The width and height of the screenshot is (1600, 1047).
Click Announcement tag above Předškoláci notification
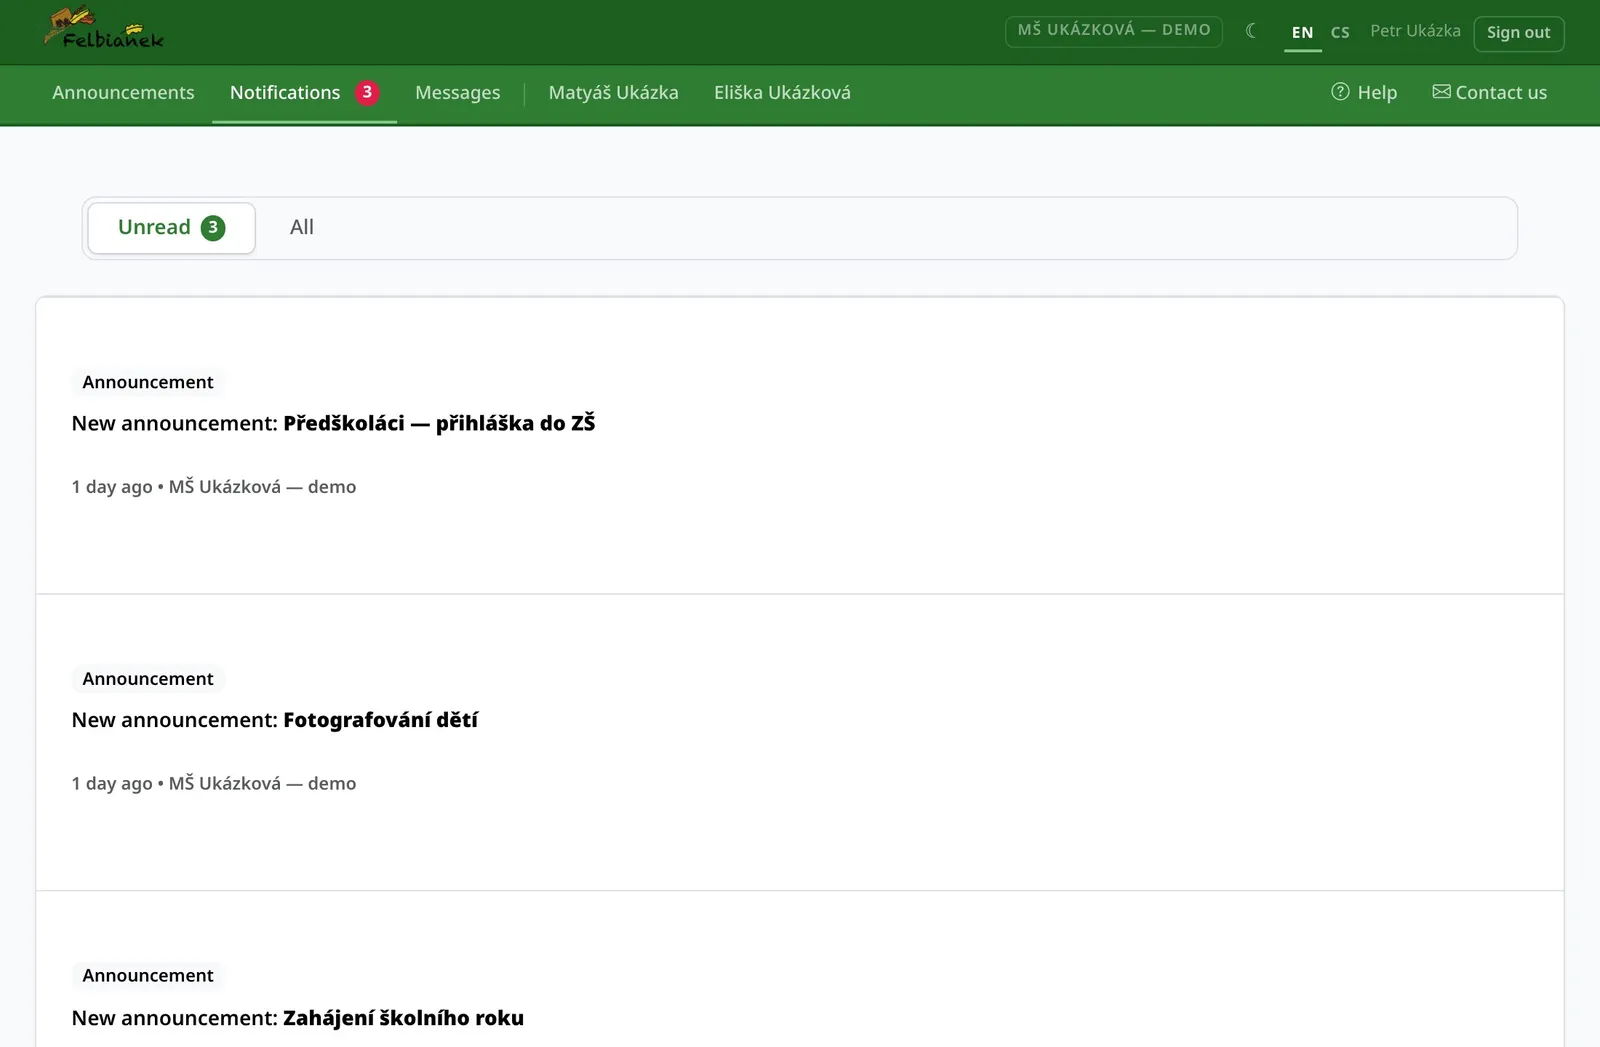pyautogui.click(x=148, y=382)
